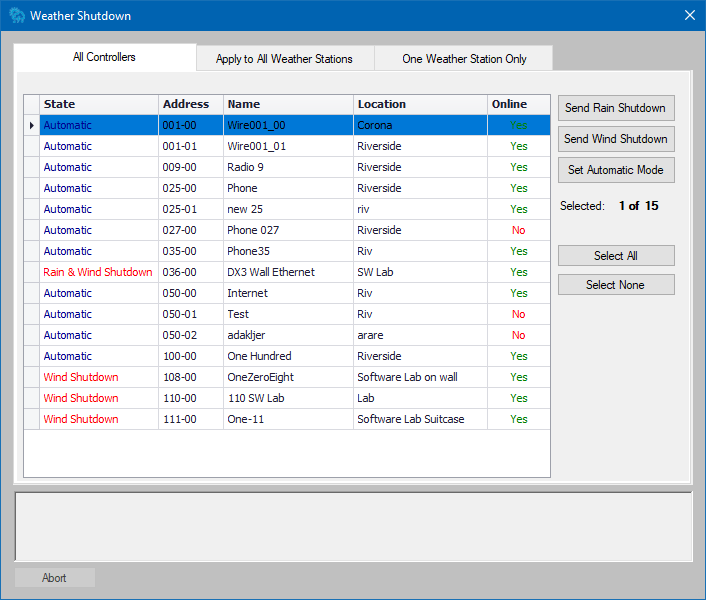The width and height of the screenshot is (706, 600).
Task: Select the Phone35 name cell
Action: pyautogui.click(x=288, y=251)
